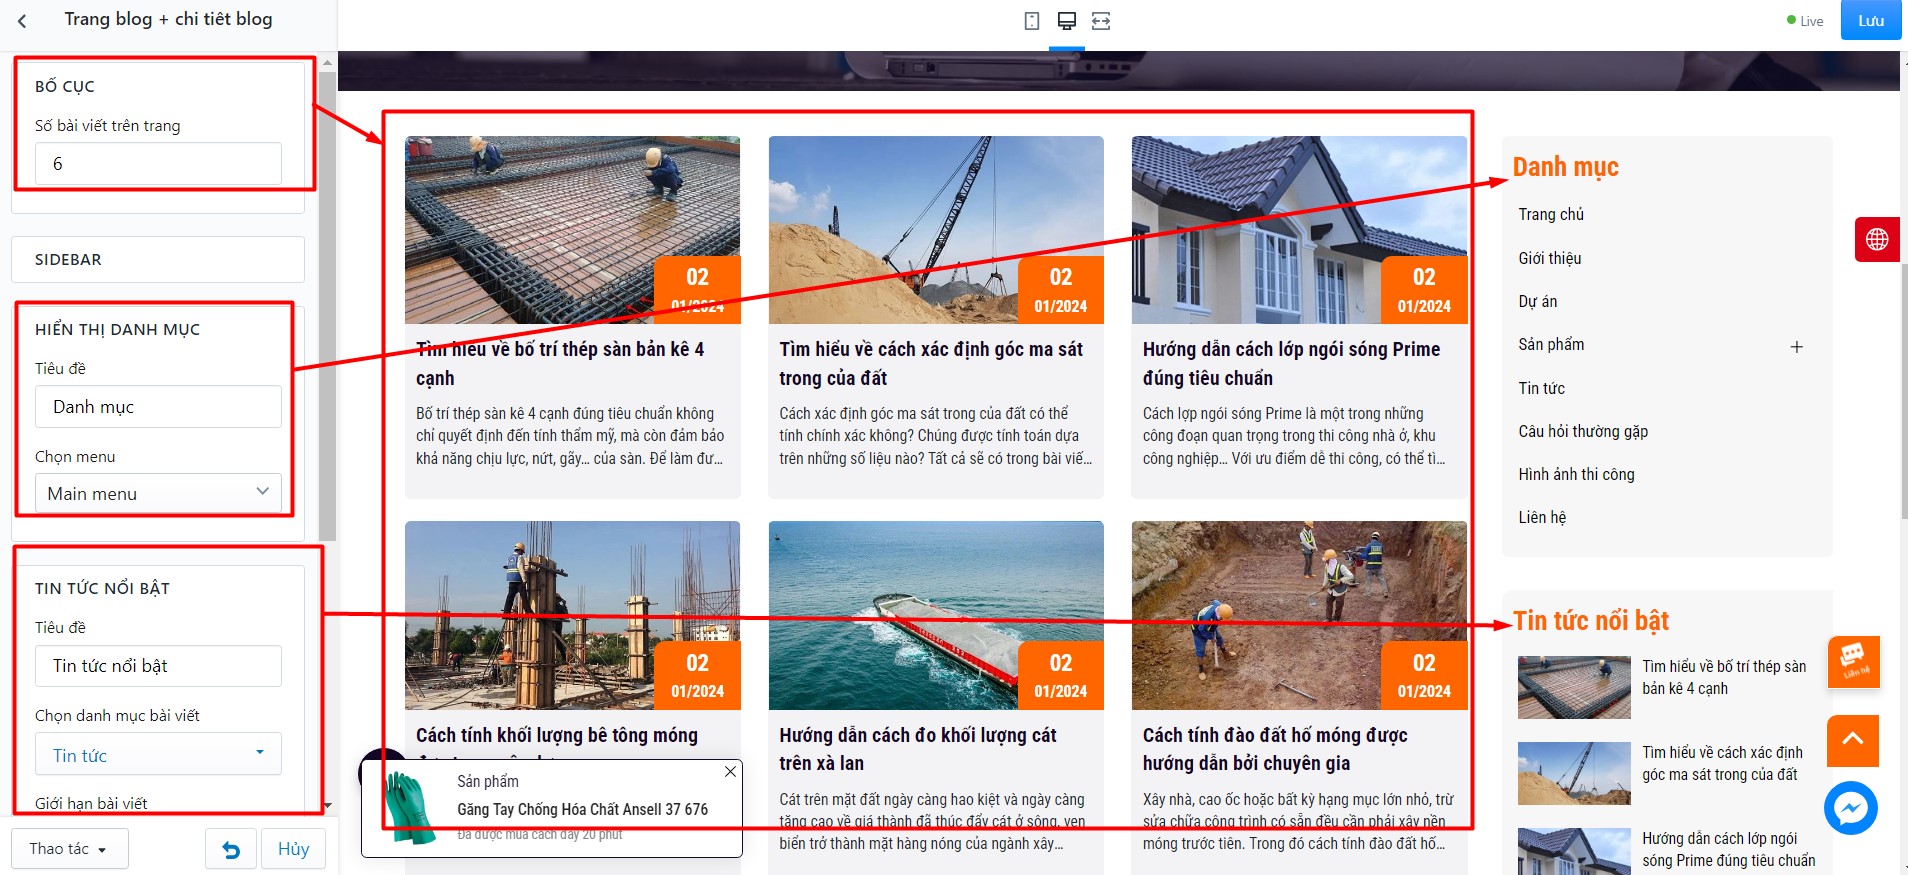The width and height of the screenshot is (1908, 875).
Task: Open Dự án category link
Action: pos(1538,301)
